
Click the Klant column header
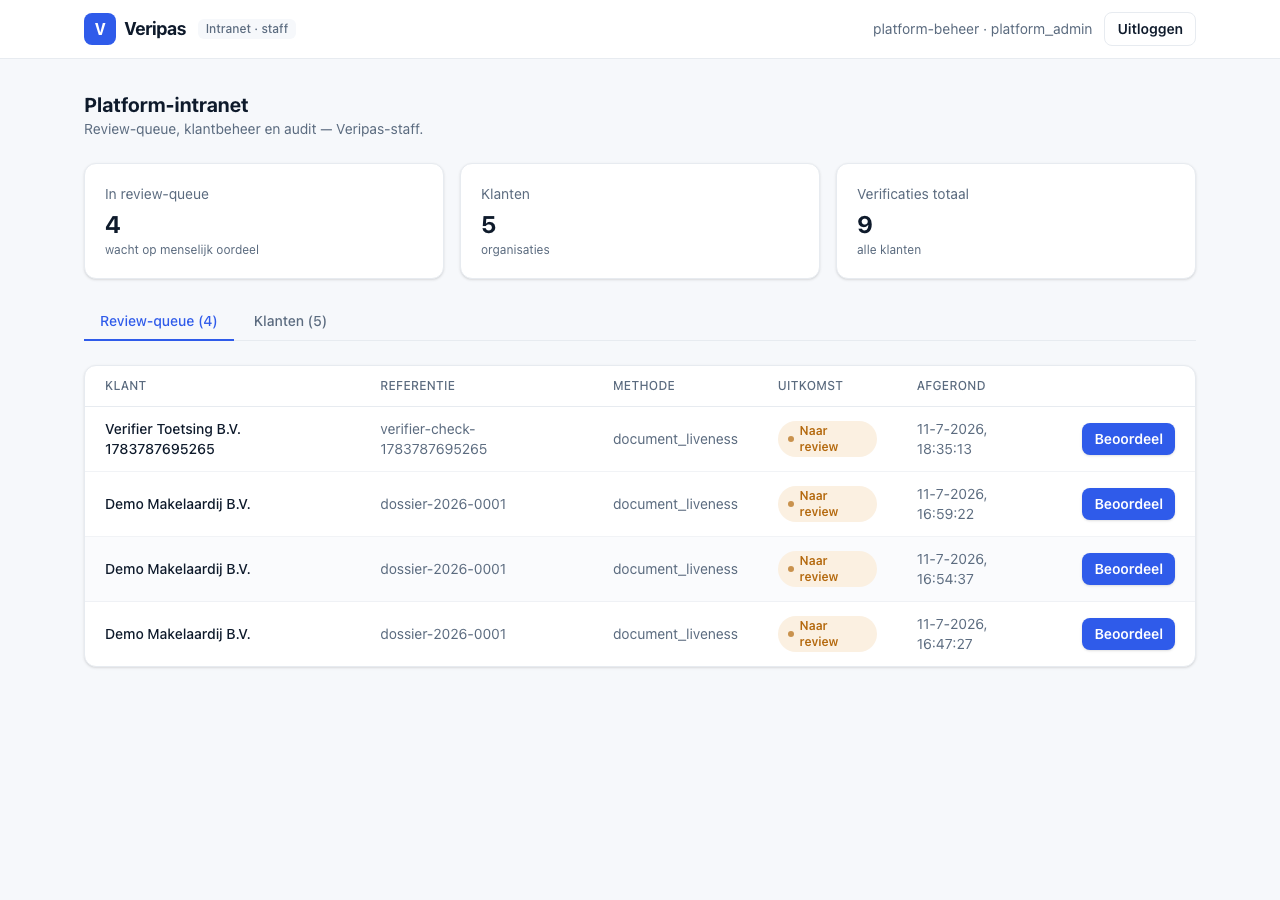126,386
